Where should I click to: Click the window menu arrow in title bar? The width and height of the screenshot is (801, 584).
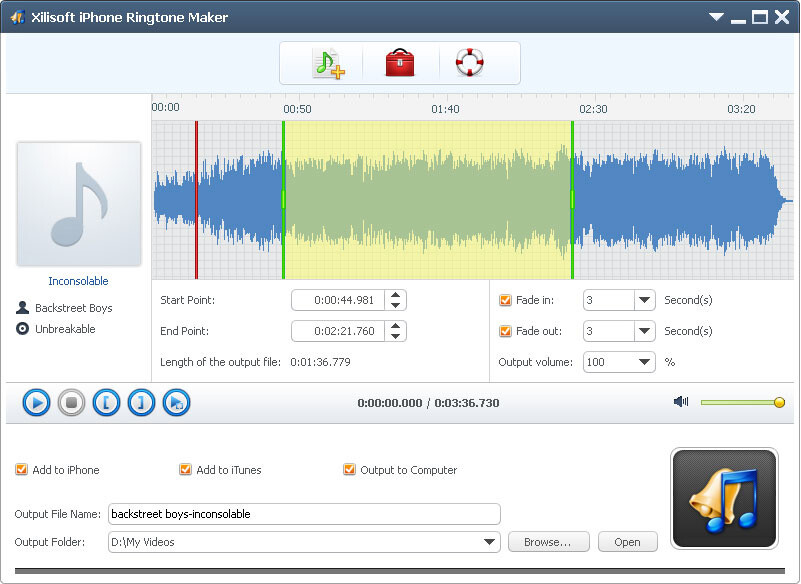click(x=716, y=17)
